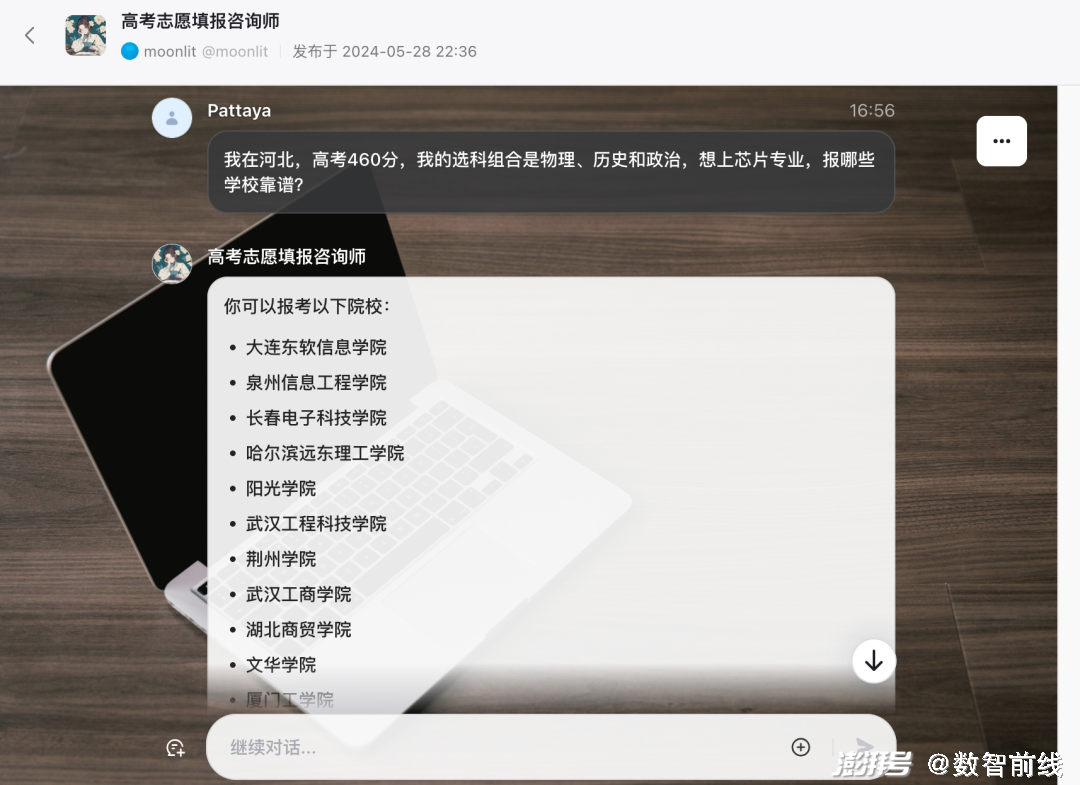Screen dimensions: 1080x785
Task: Go back using the left chevron
Action: pos(30,36)
